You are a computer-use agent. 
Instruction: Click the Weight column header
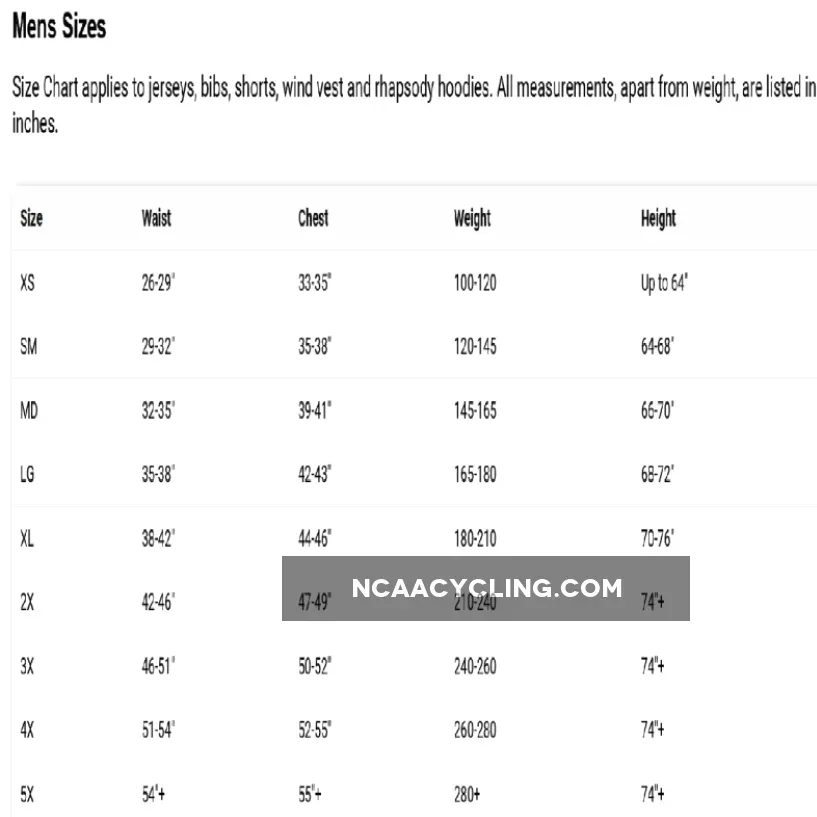point(472,218)
